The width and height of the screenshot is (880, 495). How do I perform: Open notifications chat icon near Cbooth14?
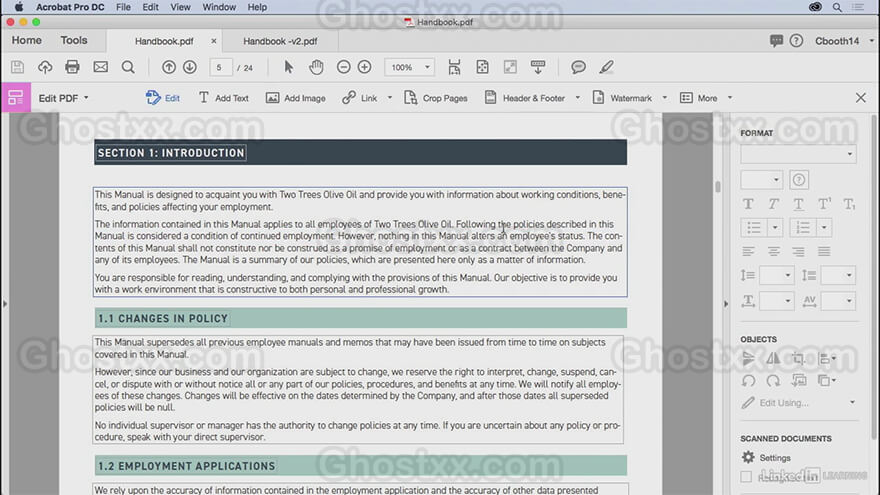[x=776, y=40]
